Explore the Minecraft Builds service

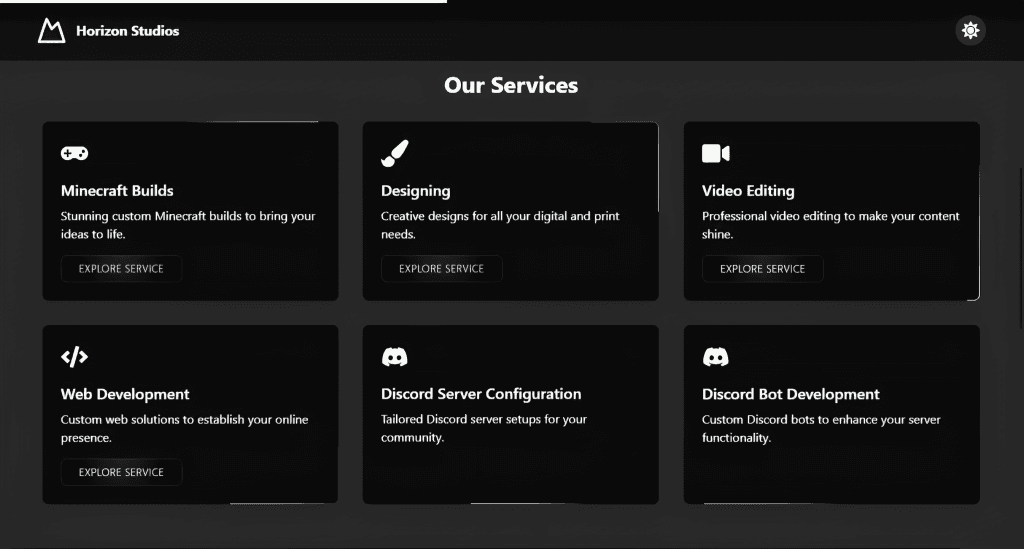121,268
